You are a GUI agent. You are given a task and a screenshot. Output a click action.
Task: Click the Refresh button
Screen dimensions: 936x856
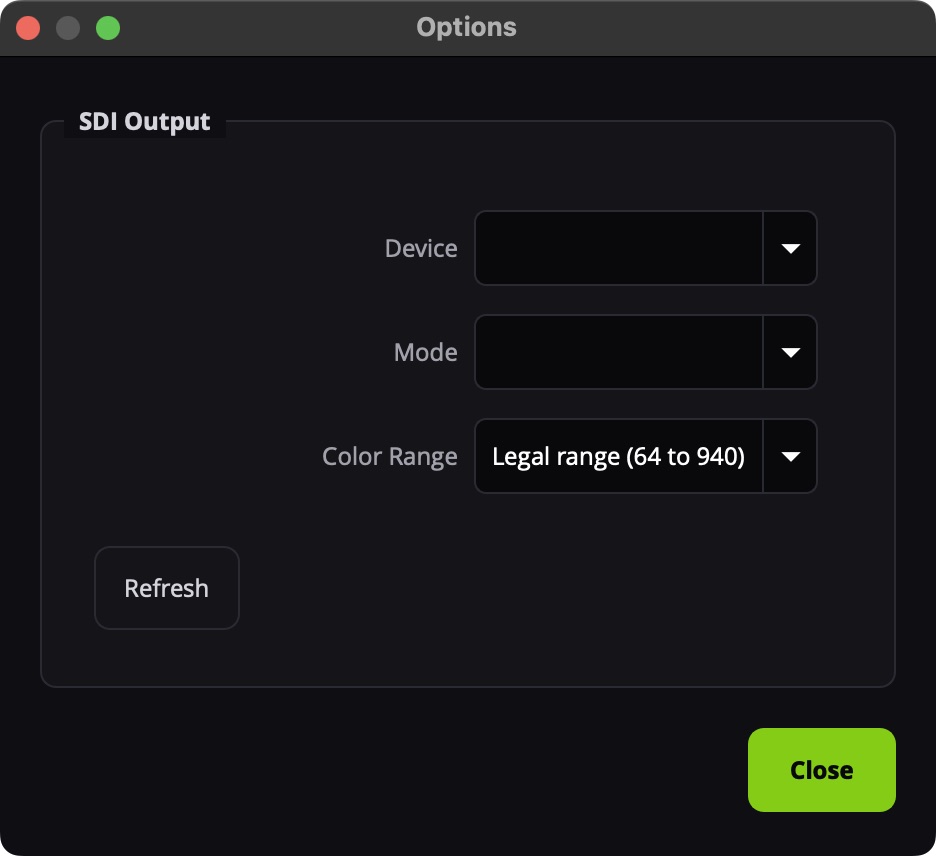[167, 588]
